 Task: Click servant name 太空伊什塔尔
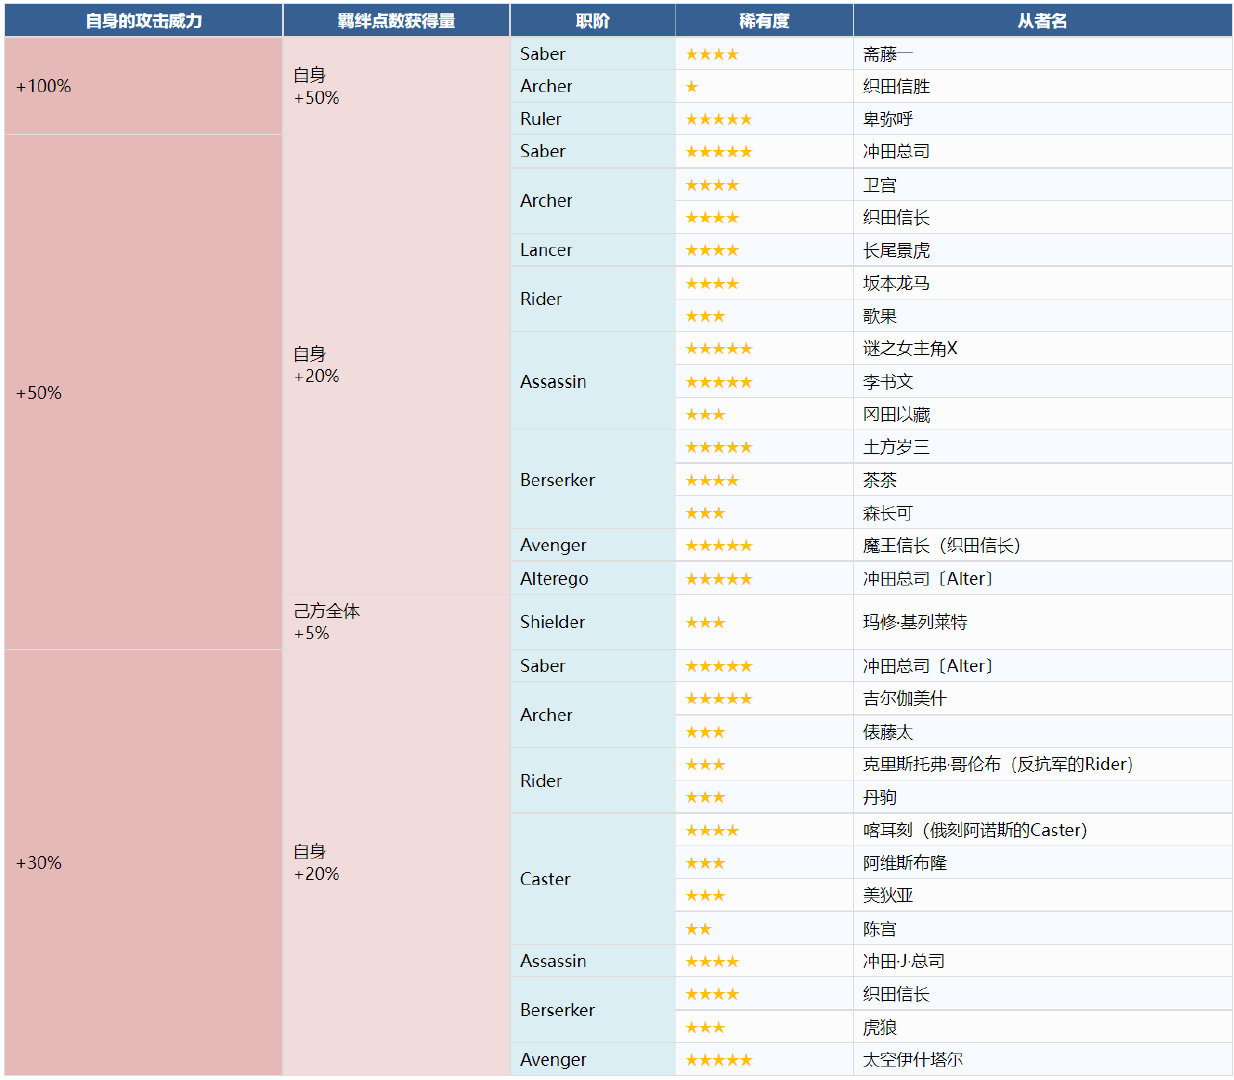coord(912,1059)
